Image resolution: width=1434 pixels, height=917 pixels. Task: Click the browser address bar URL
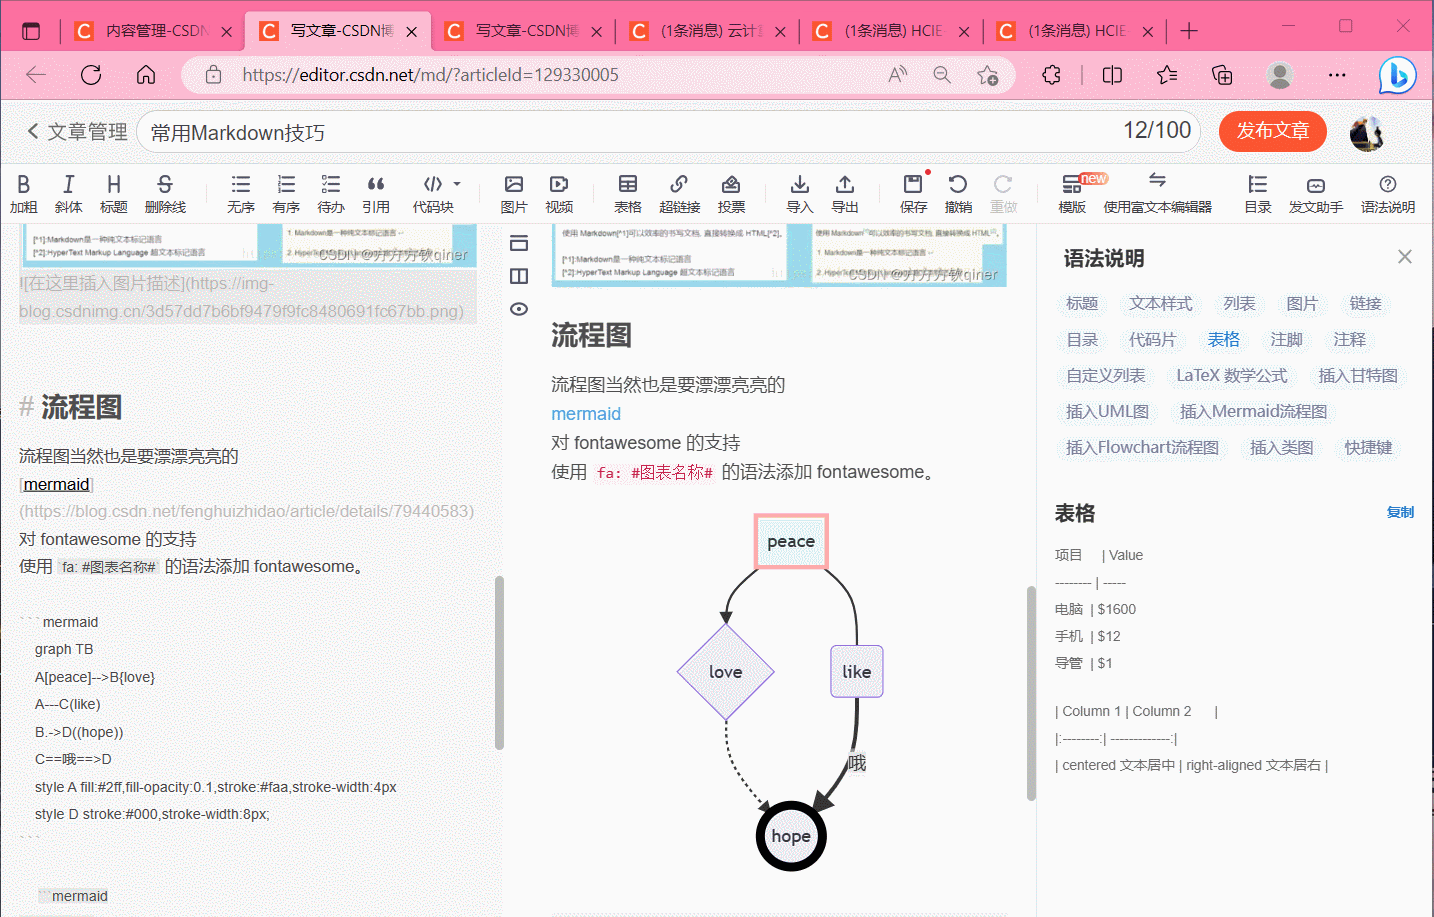(430, 75)
